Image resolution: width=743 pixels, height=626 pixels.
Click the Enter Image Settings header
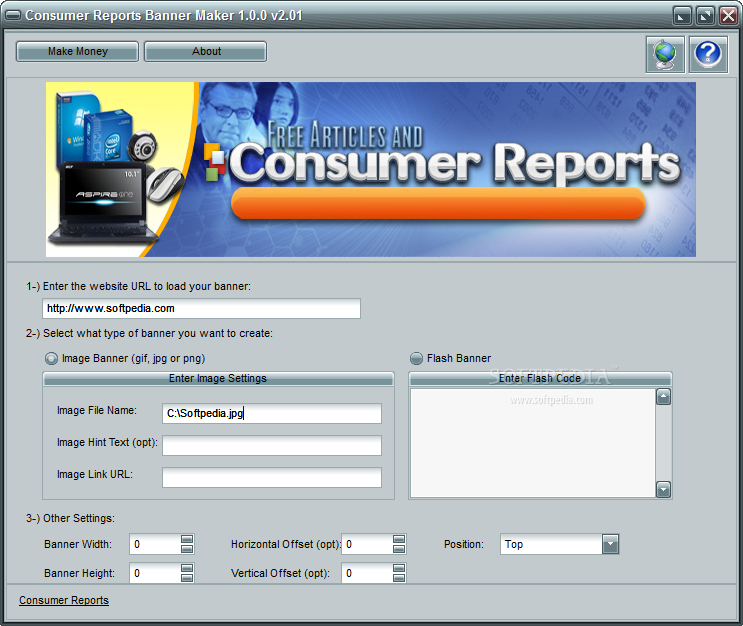point(218,378)
